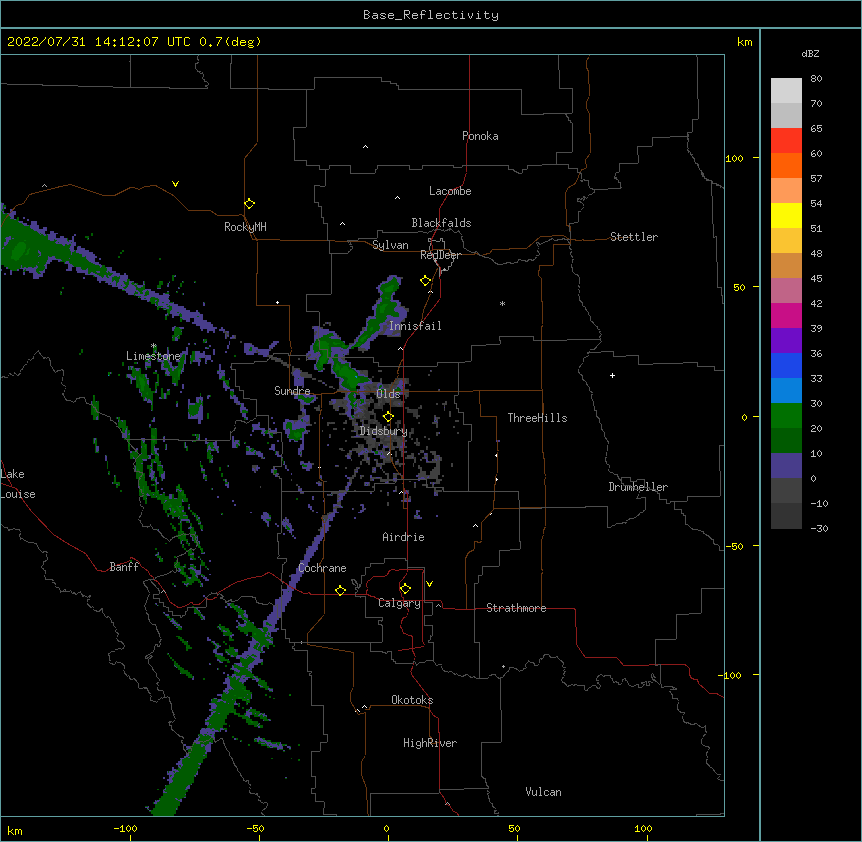
Task: Click the dBZ legend heading
Action: [810, 53]
